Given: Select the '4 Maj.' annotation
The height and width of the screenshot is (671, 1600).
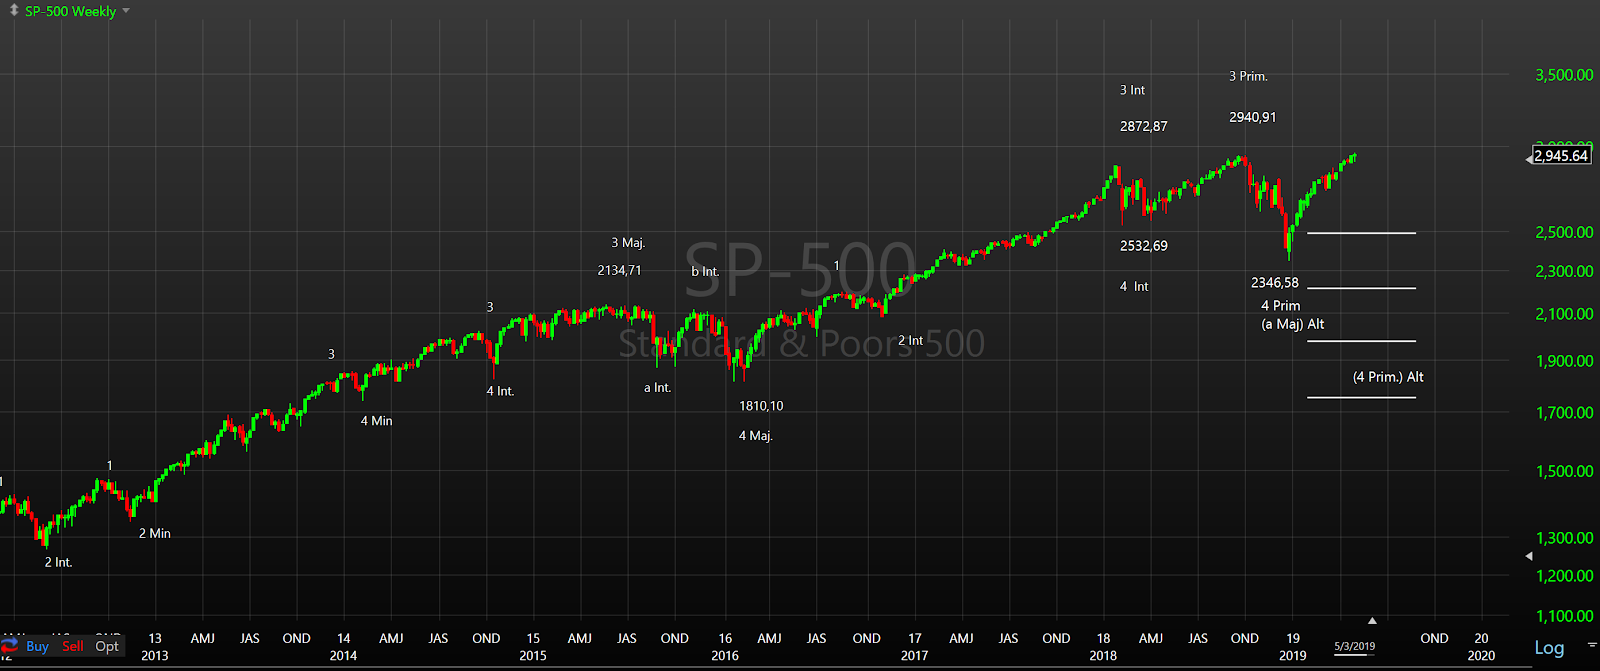Looking at the screenshot, I should [x=756, y=436].
